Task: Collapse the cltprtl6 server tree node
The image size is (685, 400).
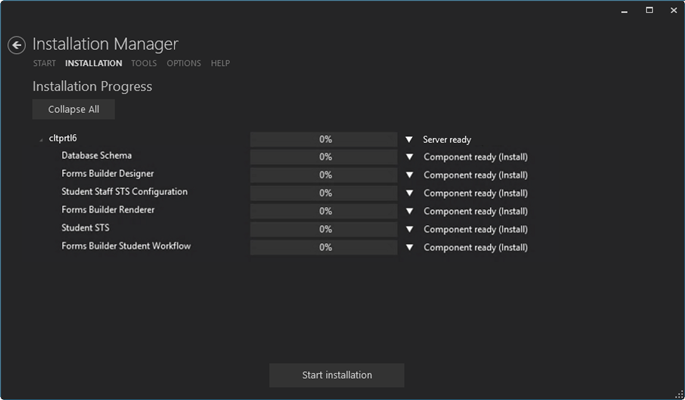Action: 41,140
